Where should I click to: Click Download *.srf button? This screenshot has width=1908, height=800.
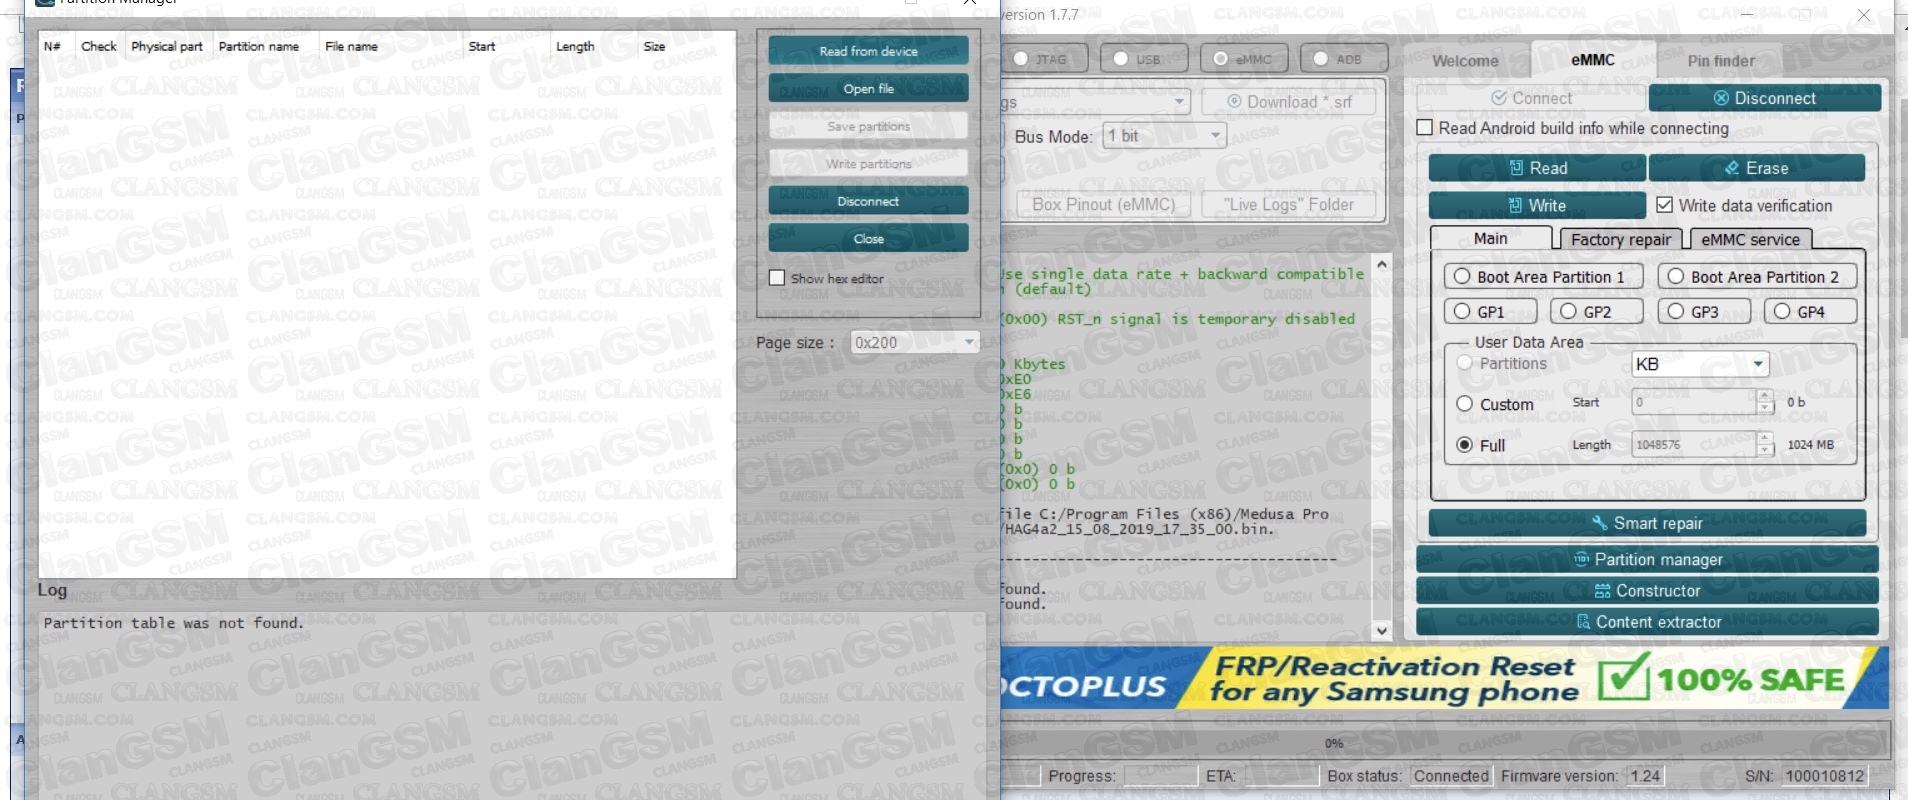coord(1288,102)
